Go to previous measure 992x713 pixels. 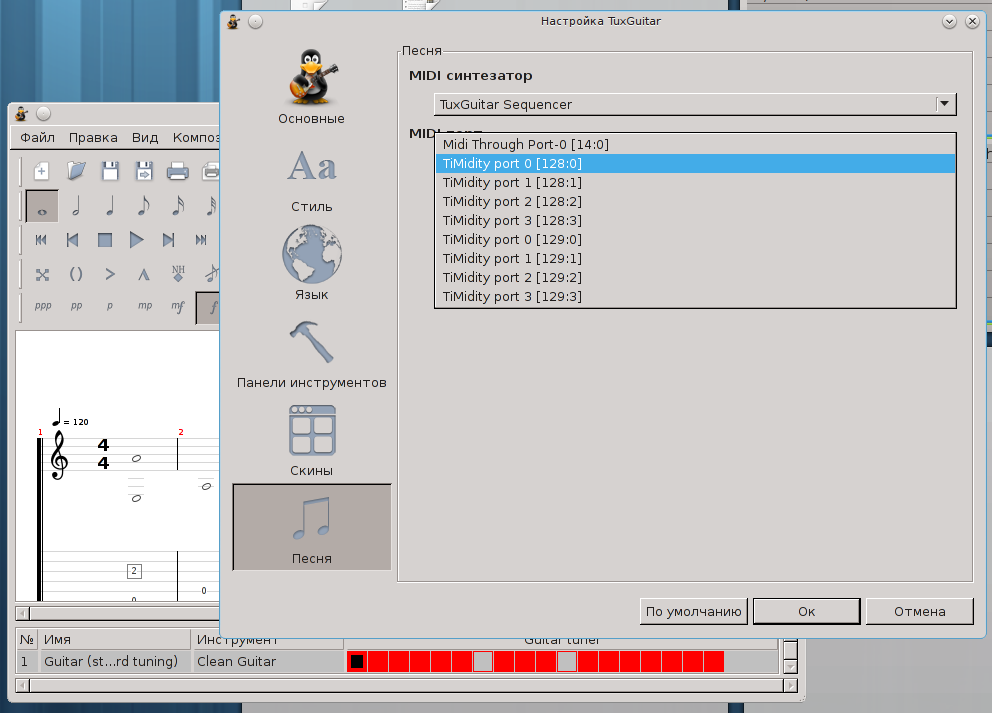[x=73, y=240]
